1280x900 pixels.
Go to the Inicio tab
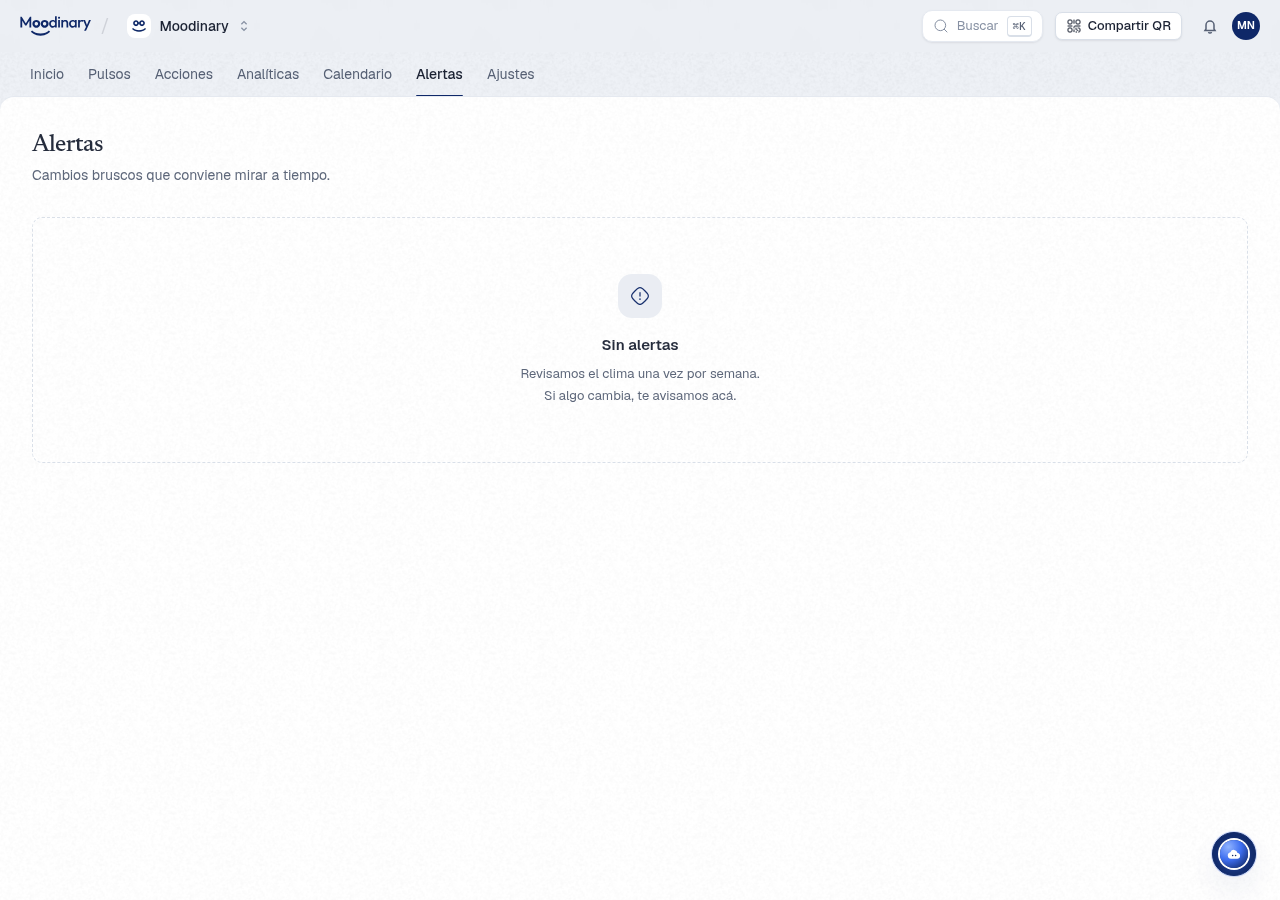47,74
